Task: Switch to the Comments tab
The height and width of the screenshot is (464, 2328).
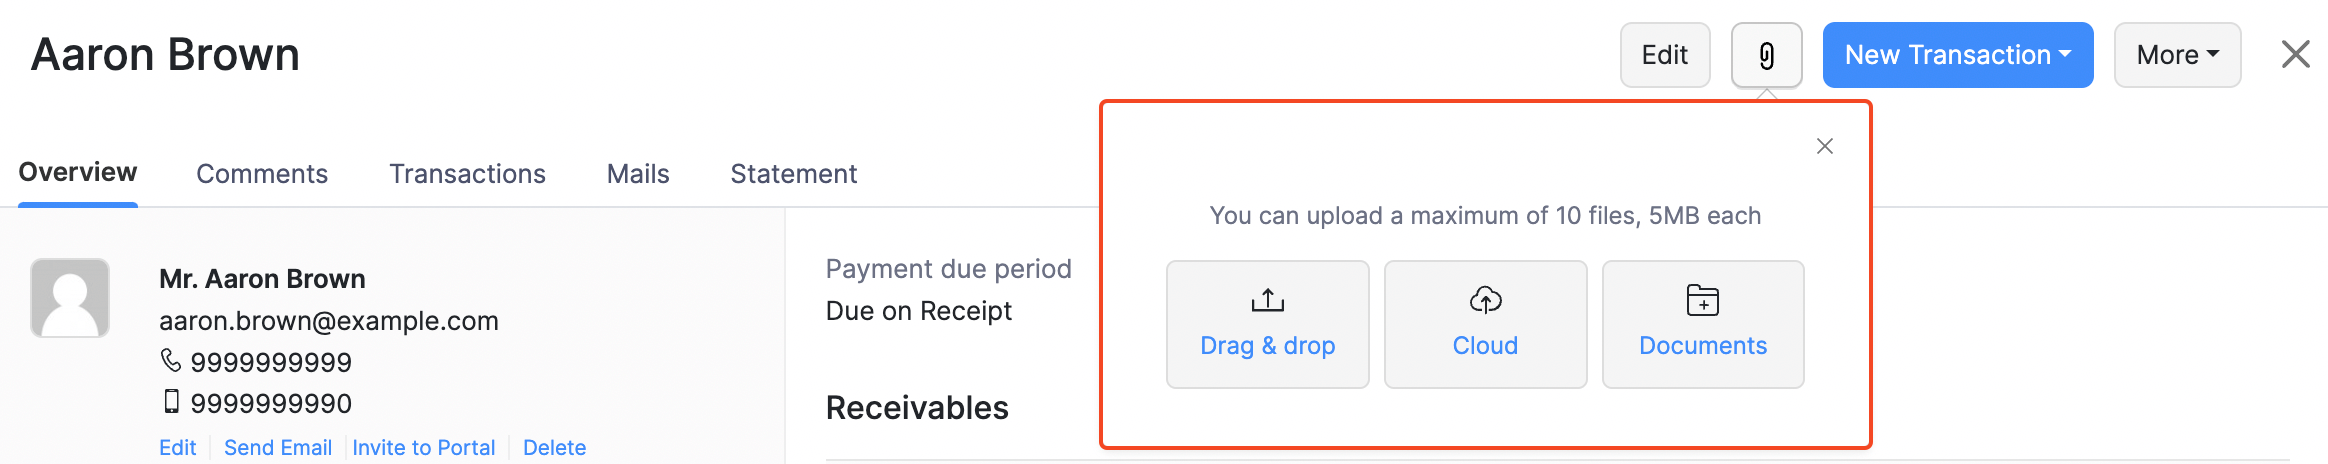Action: pos(262,174)
